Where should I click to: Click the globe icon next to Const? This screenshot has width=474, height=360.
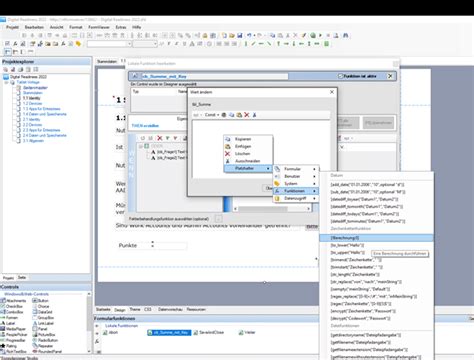pyautogui.click(x=224, y=115)
